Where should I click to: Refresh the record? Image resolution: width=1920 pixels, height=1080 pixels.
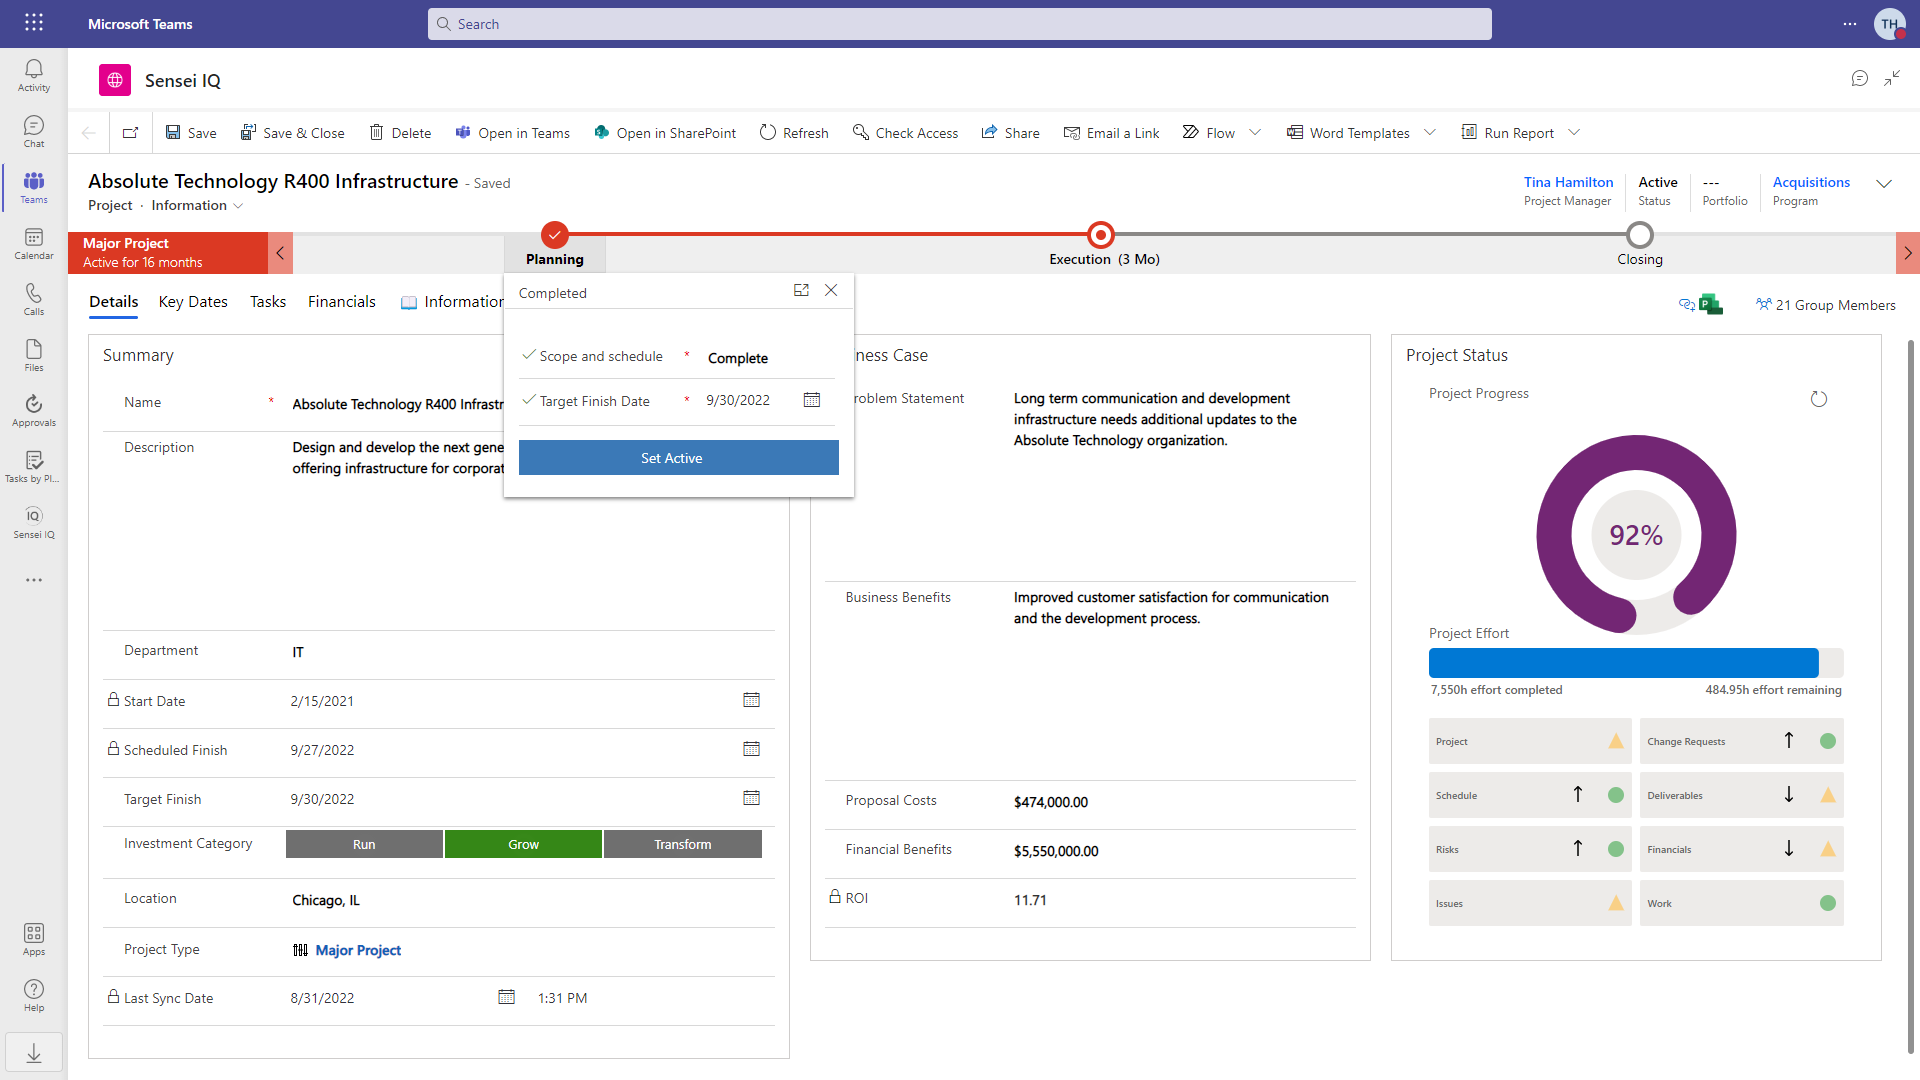[x=794, y=133]
